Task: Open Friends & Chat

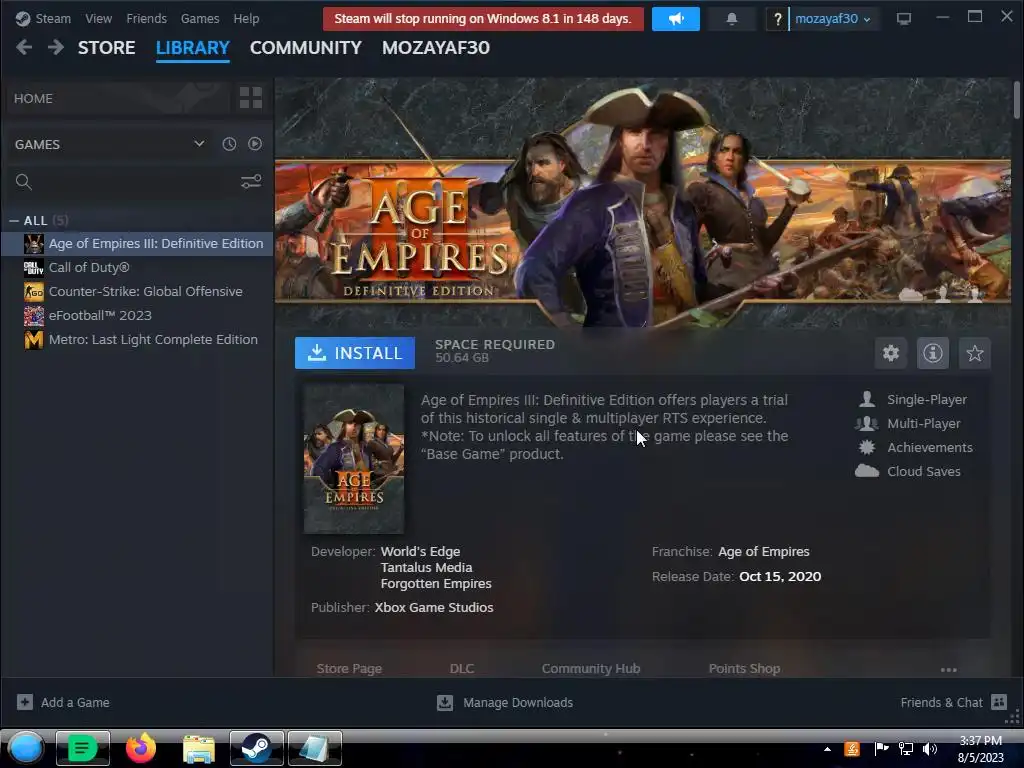Action: 953,702
